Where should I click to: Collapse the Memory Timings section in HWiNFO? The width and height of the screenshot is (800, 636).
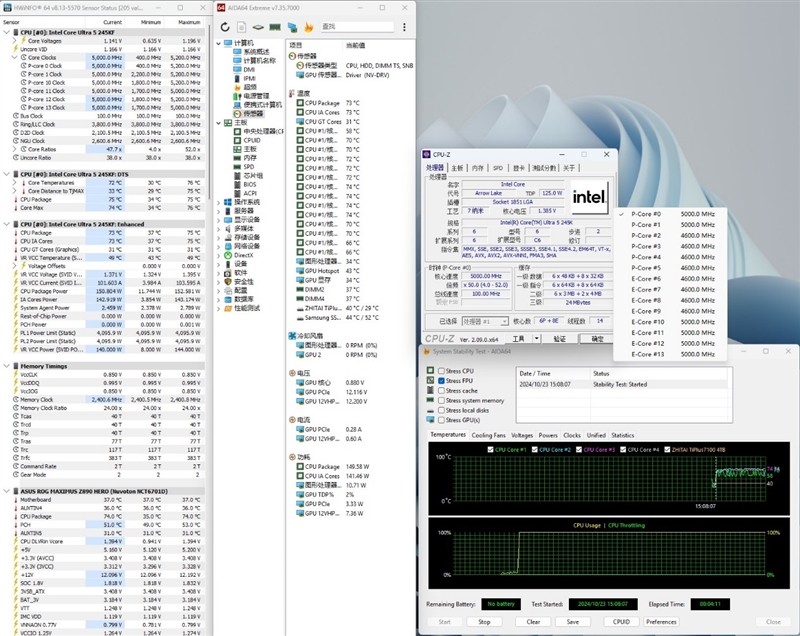click(7, 366)
